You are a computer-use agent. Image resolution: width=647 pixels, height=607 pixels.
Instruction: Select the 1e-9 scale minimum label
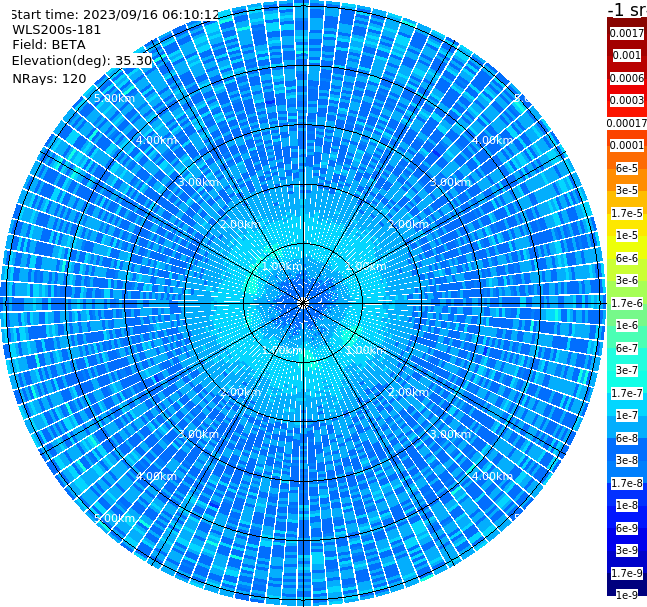click(x=627, y=595)
